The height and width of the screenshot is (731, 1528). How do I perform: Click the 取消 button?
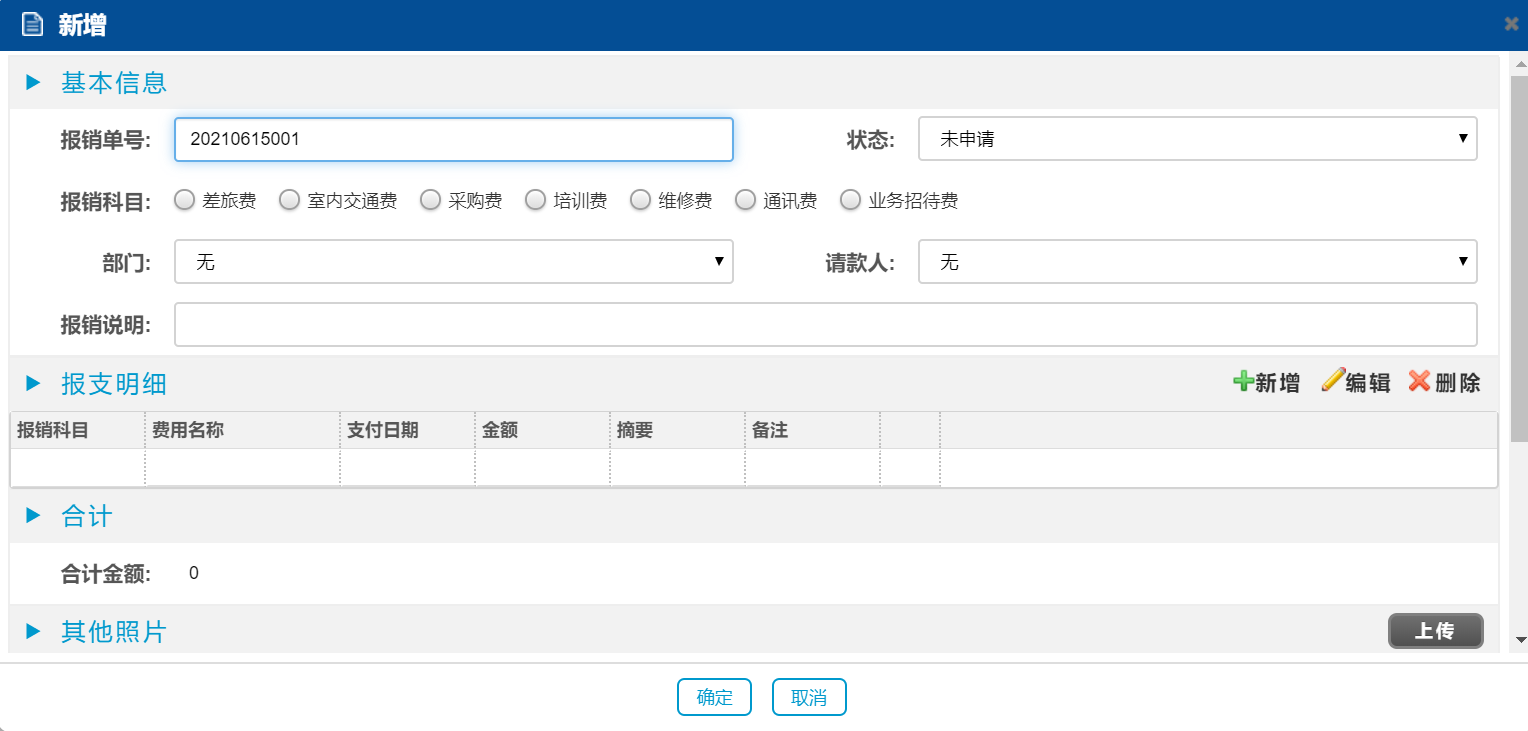coord(809,697)
